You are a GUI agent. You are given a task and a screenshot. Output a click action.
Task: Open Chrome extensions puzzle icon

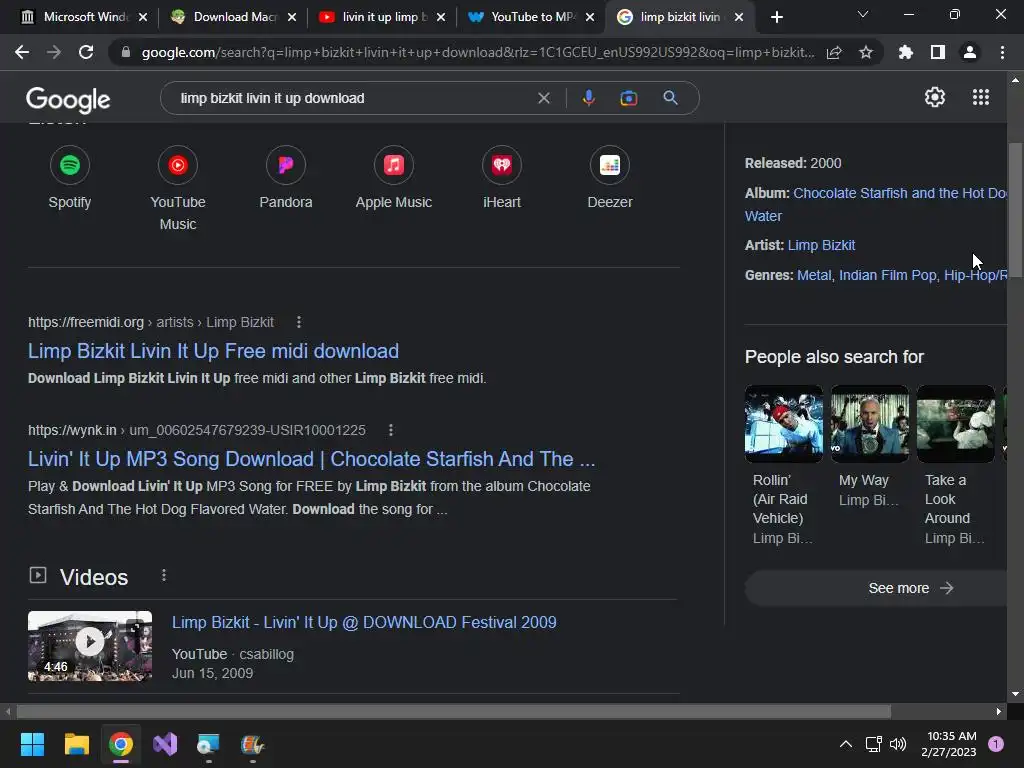pos(906,52)
